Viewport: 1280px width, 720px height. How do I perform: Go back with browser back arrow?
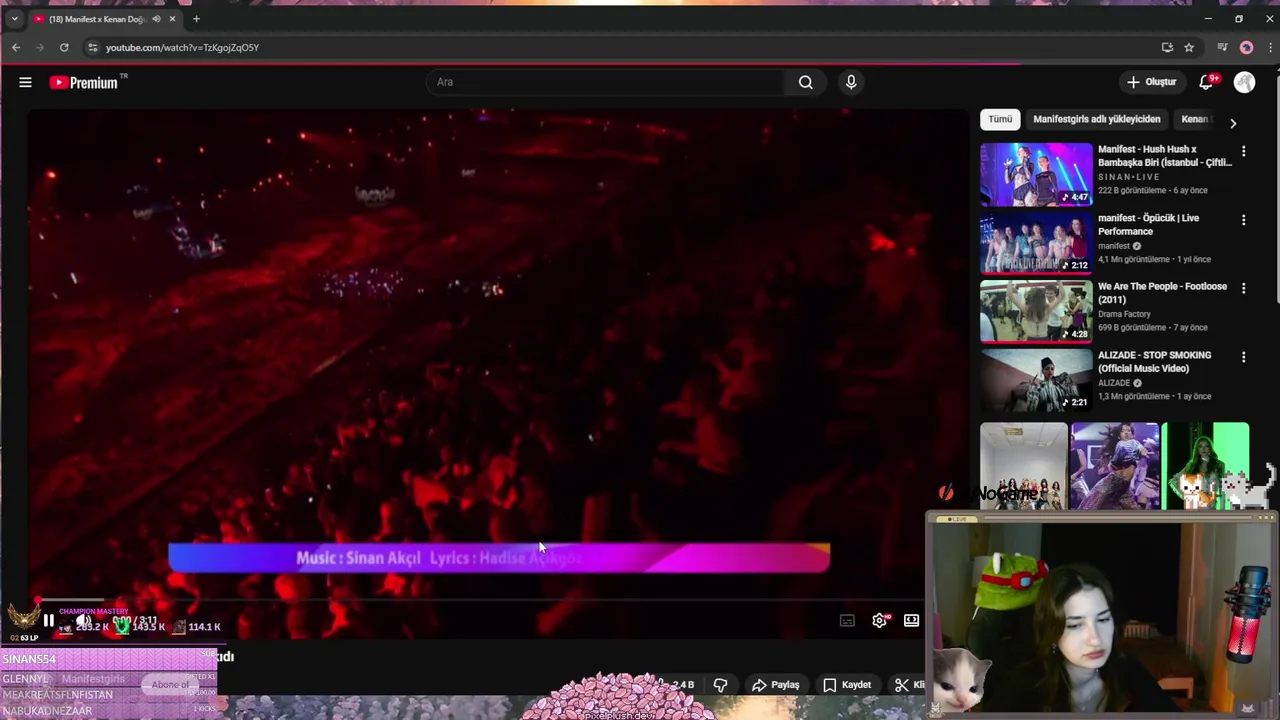(x=16, y=47)
